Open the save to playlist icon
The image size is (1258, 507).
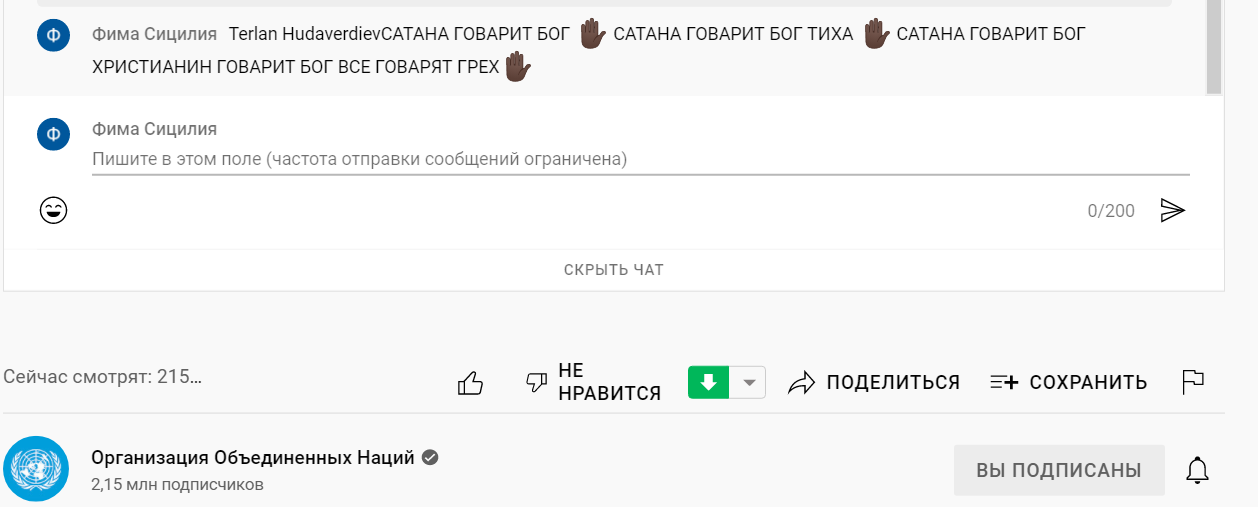(1003, 382)
